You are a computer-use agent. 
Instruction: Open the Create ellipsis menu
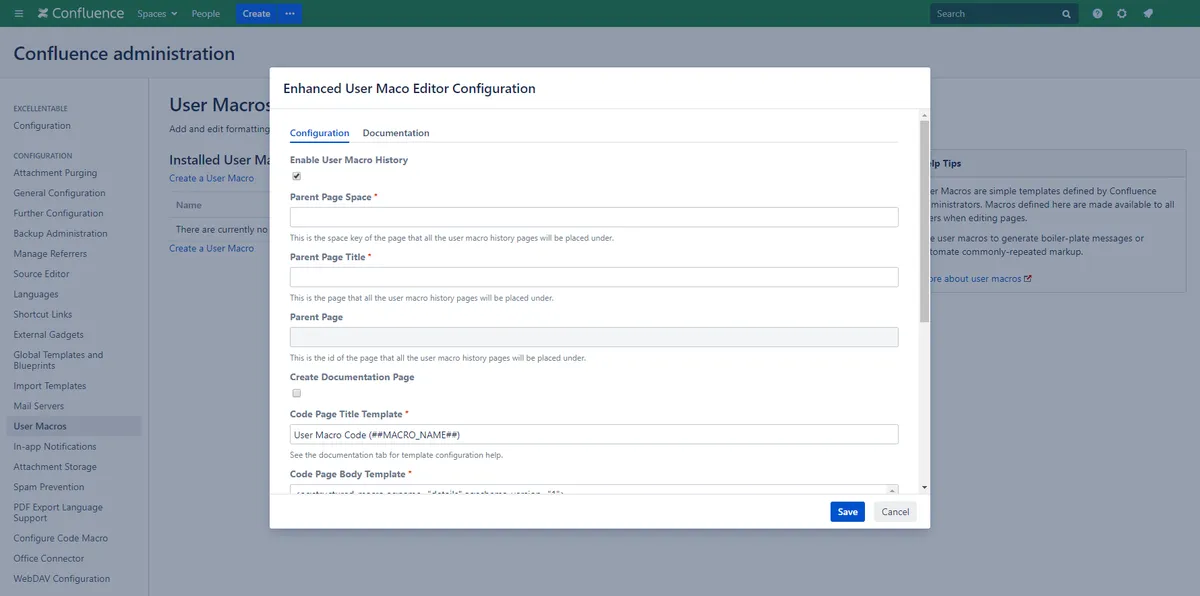pyautogui.click(x=290, y=14)
